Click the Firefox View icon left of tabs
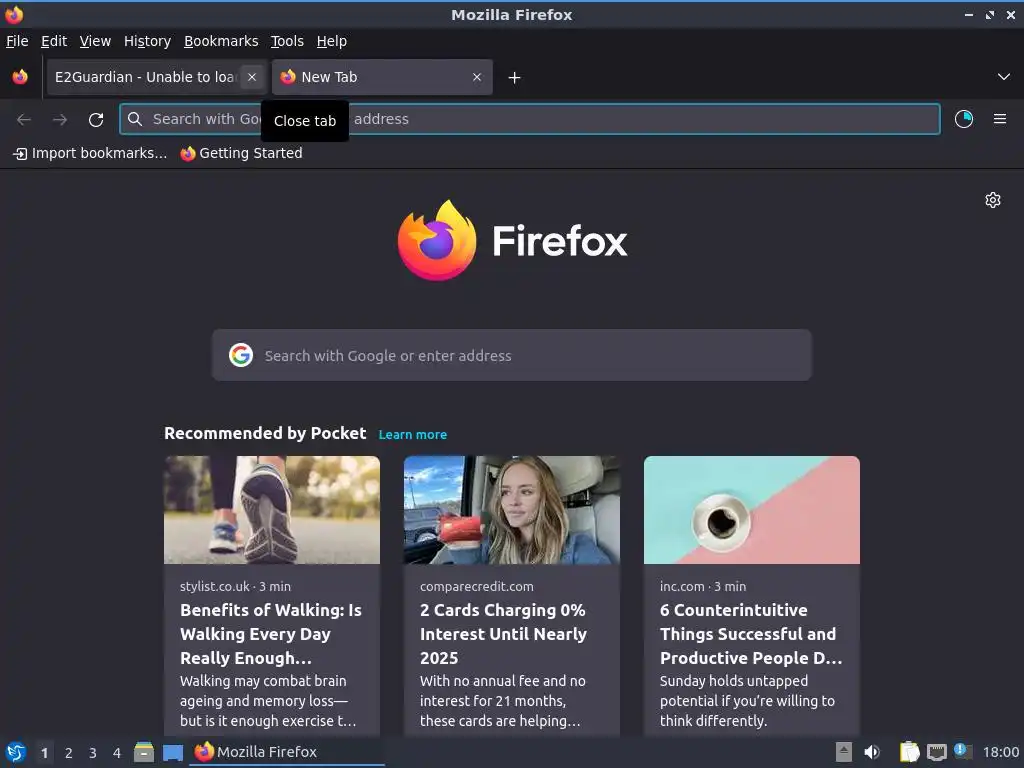1024x768 pixels. (20, 77)
